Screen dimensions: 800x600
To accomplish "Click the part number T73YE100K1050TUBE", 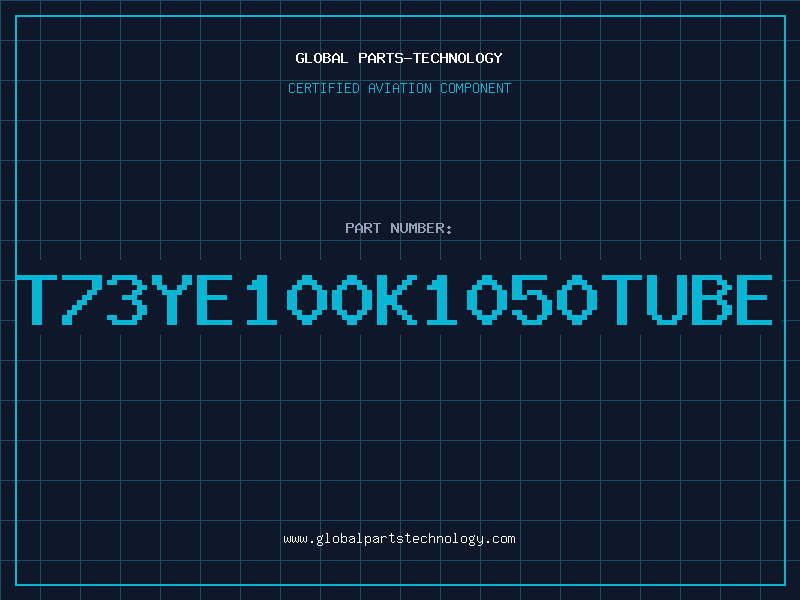I will (x=394, y=299).
